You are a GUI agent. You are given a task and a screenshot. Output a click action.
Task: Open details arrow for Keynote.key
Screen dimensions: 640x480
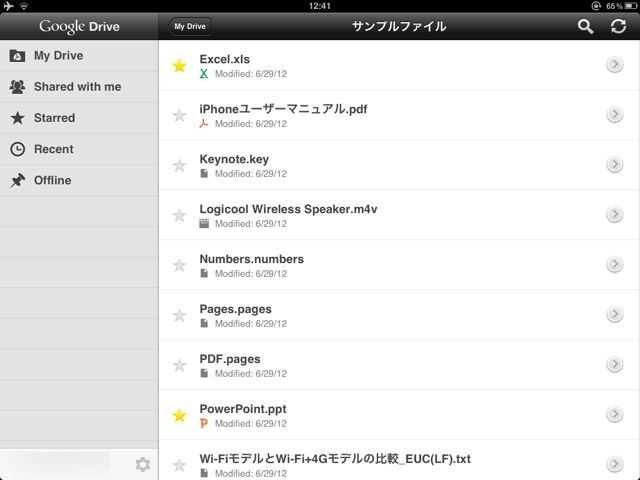click(614, 164)
